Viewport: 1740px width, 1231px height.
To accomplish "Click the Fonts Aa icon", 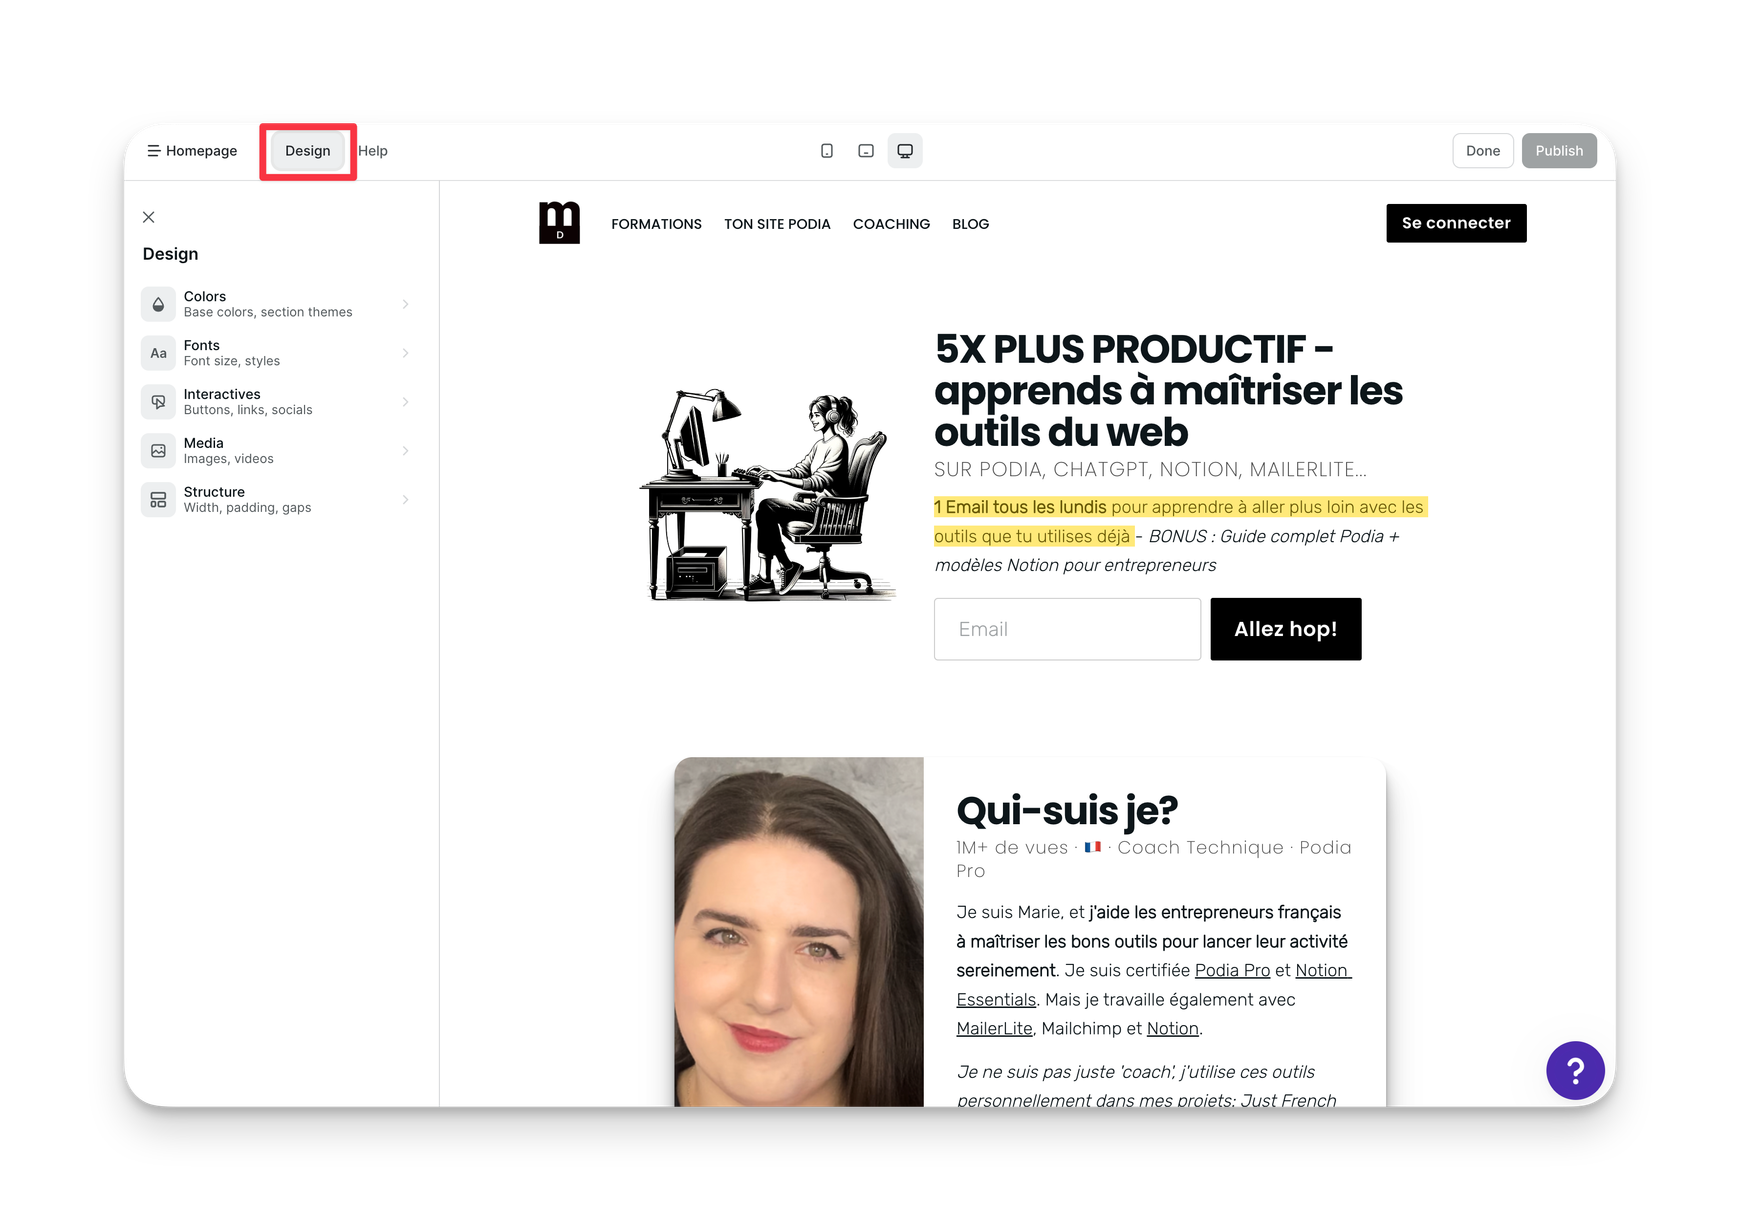I will pyautogui.click(x=158, y=353).
